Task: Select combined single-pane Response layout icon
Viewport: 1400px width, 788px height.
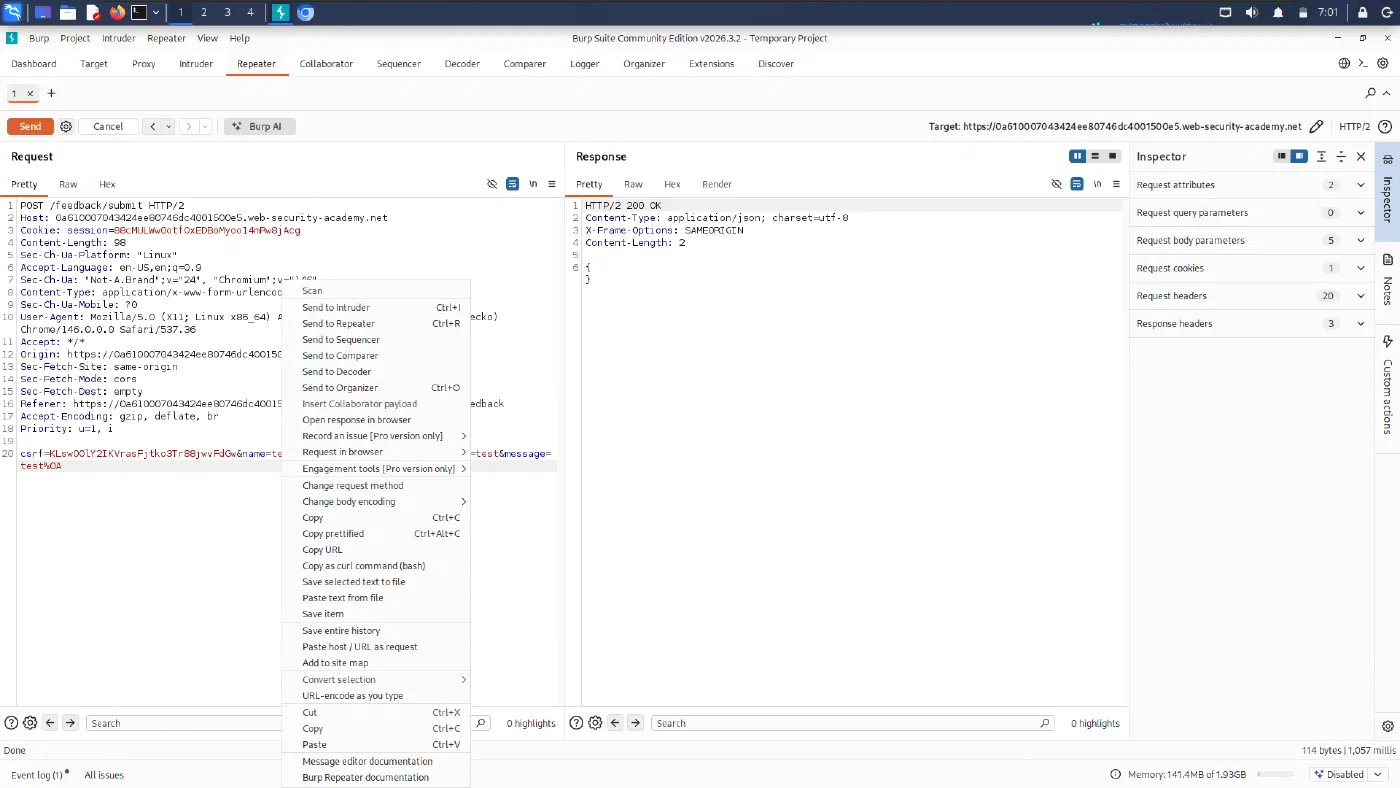Action: 1112,156
